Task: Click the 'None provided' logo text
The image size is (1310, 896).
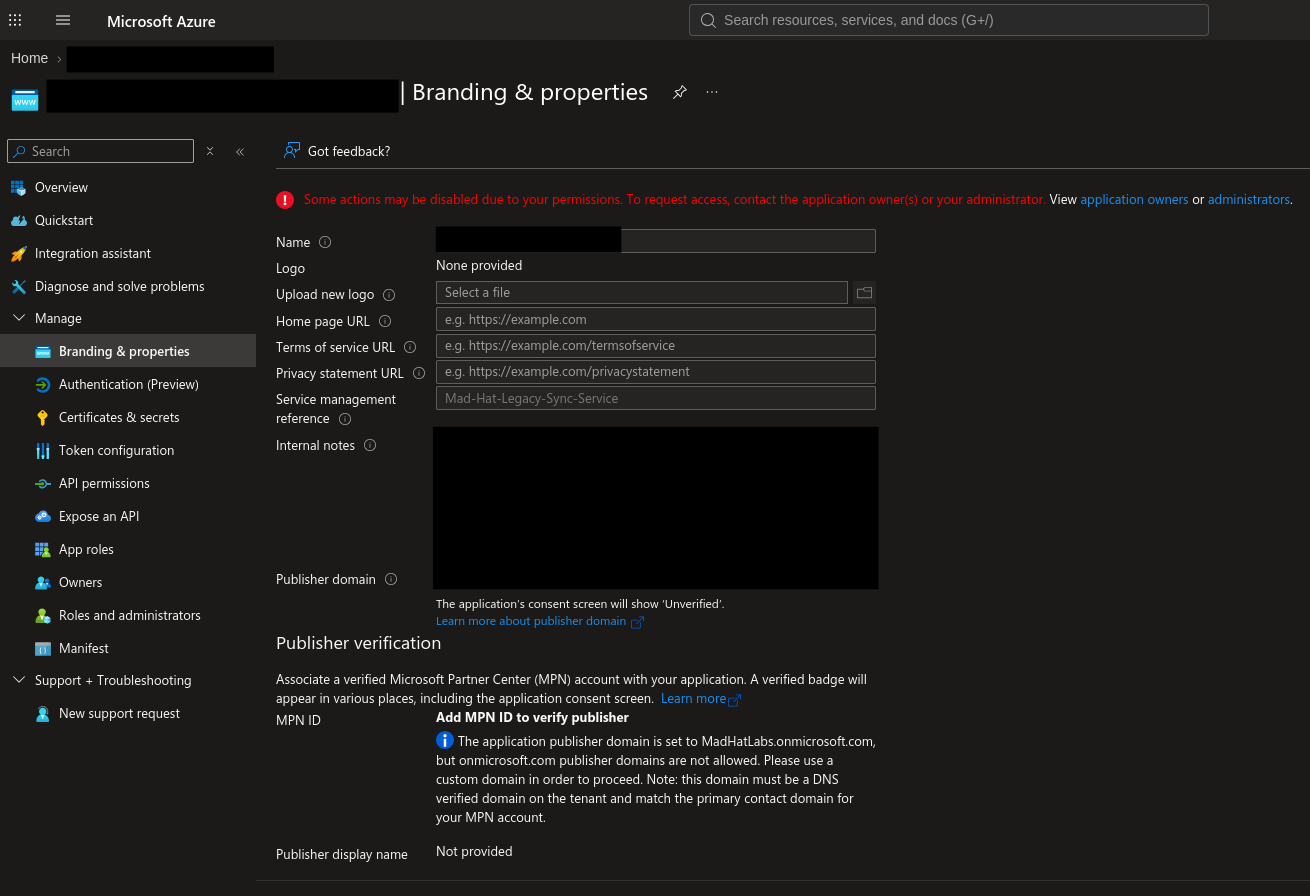Action: point(479,265)
